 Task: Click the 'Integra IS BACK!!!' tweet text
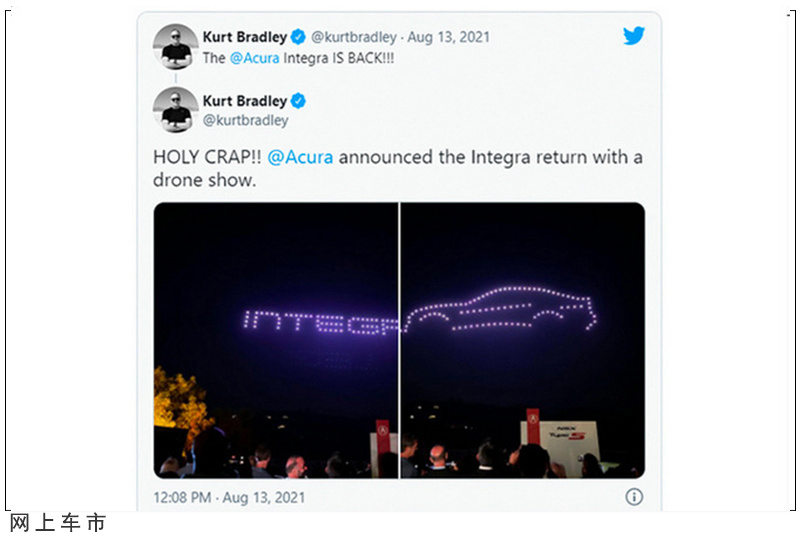click(339, 58)
